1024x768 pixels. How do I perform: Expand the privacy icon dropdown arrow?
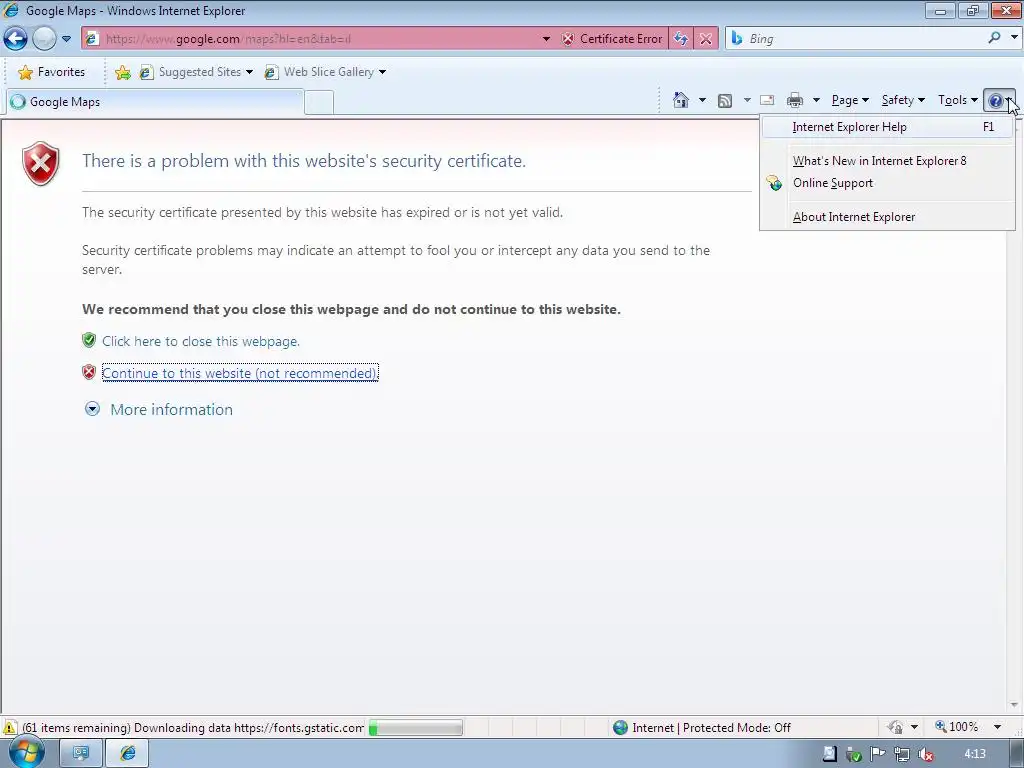coord(914,727)
